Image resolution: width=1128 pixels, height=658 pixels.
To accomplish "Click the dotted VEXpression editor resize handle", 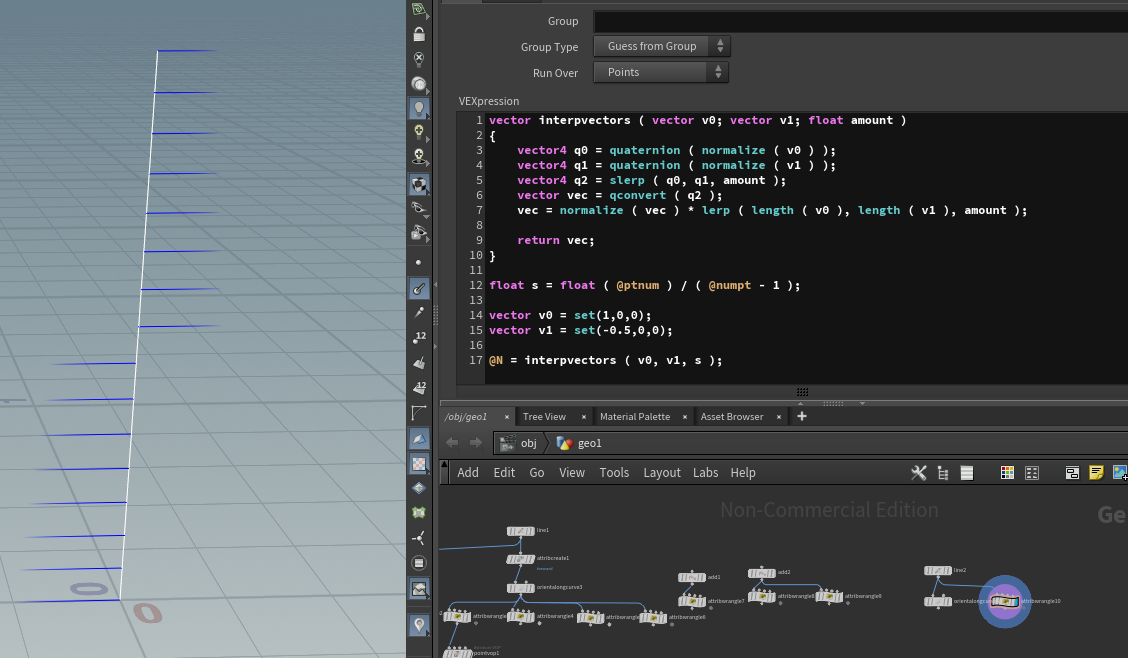I will point(802,392).
